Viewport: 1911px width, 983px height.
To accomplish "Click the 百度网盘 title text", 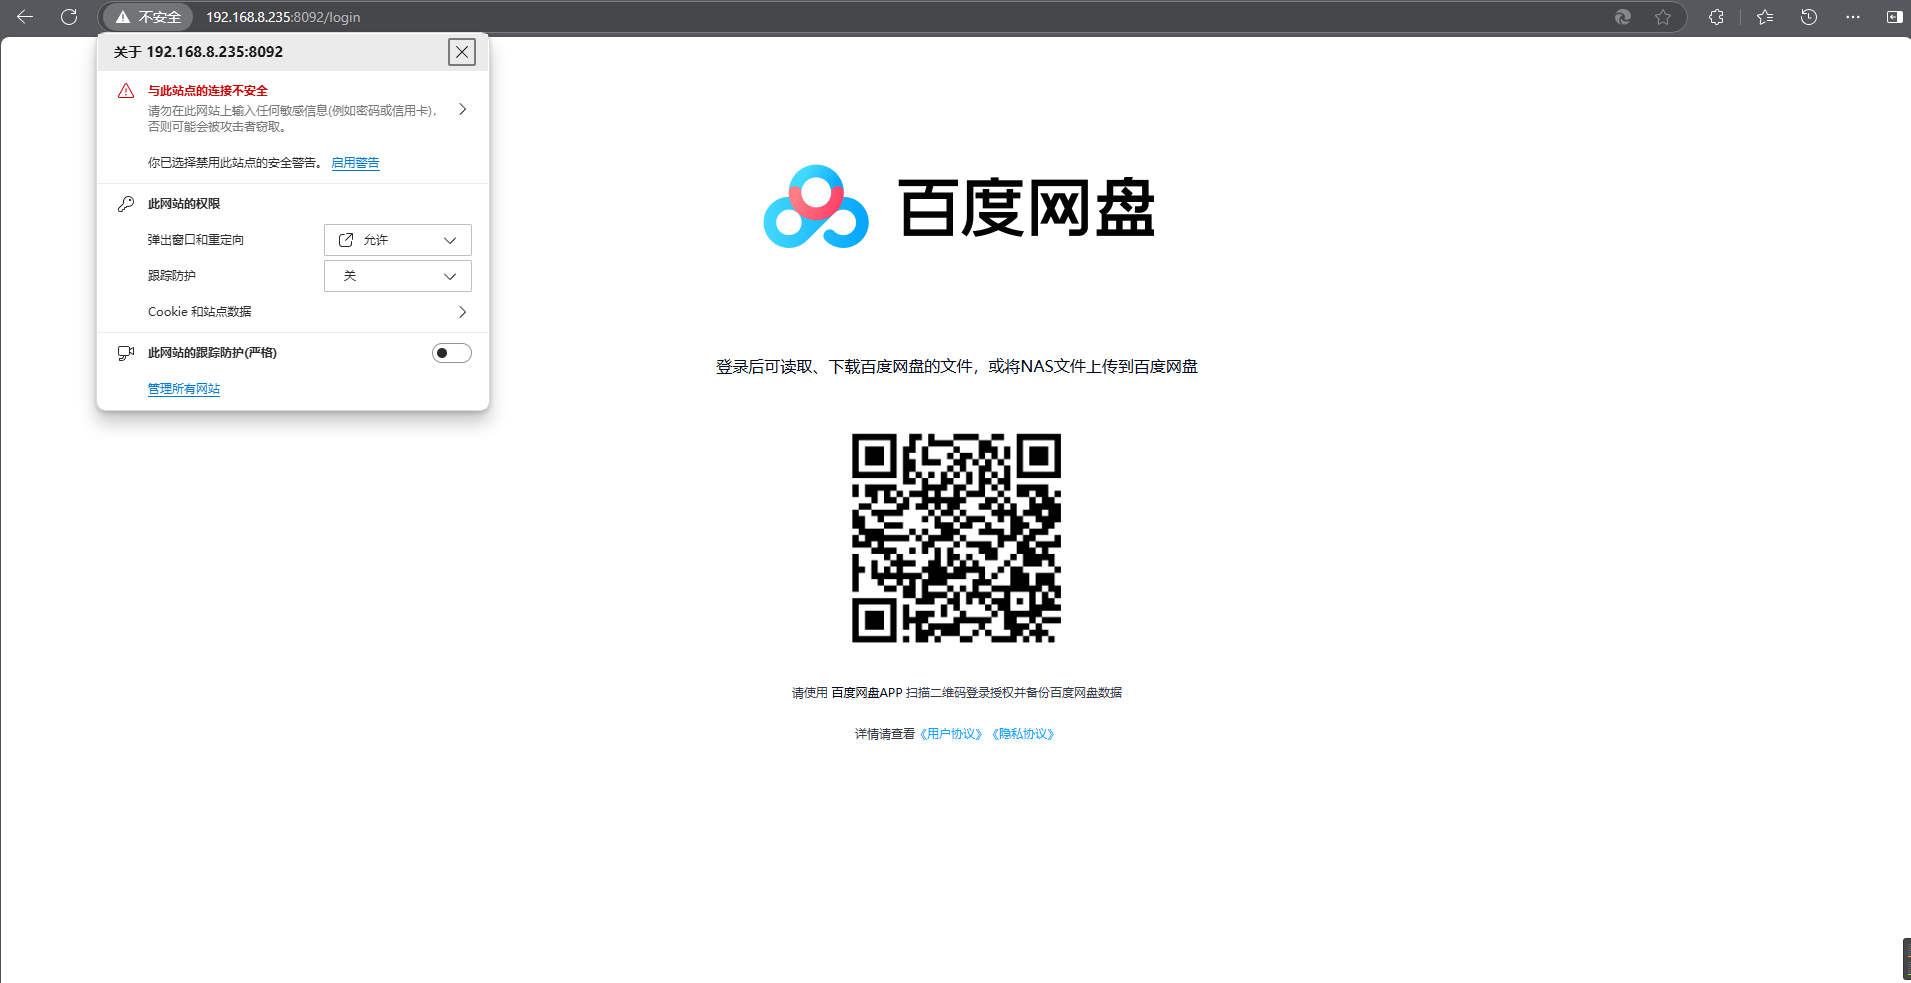I will click(x=1027, y=208).
